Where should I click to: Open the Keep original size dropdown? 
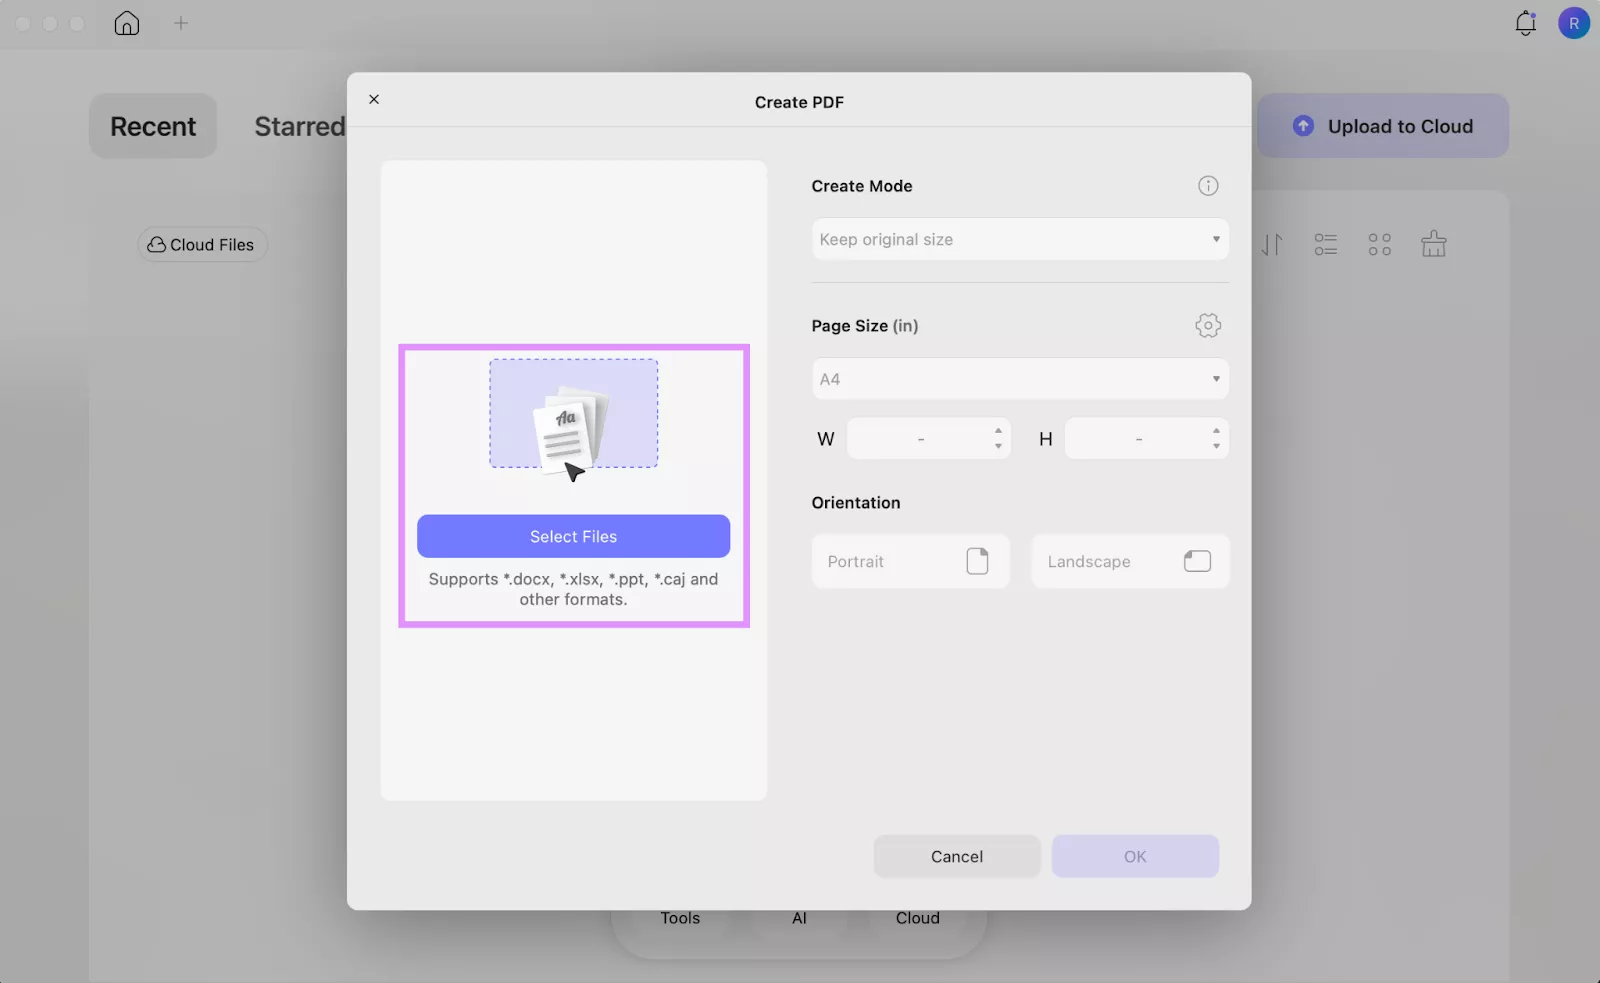pyautogui.click(x=1019, y=239)
